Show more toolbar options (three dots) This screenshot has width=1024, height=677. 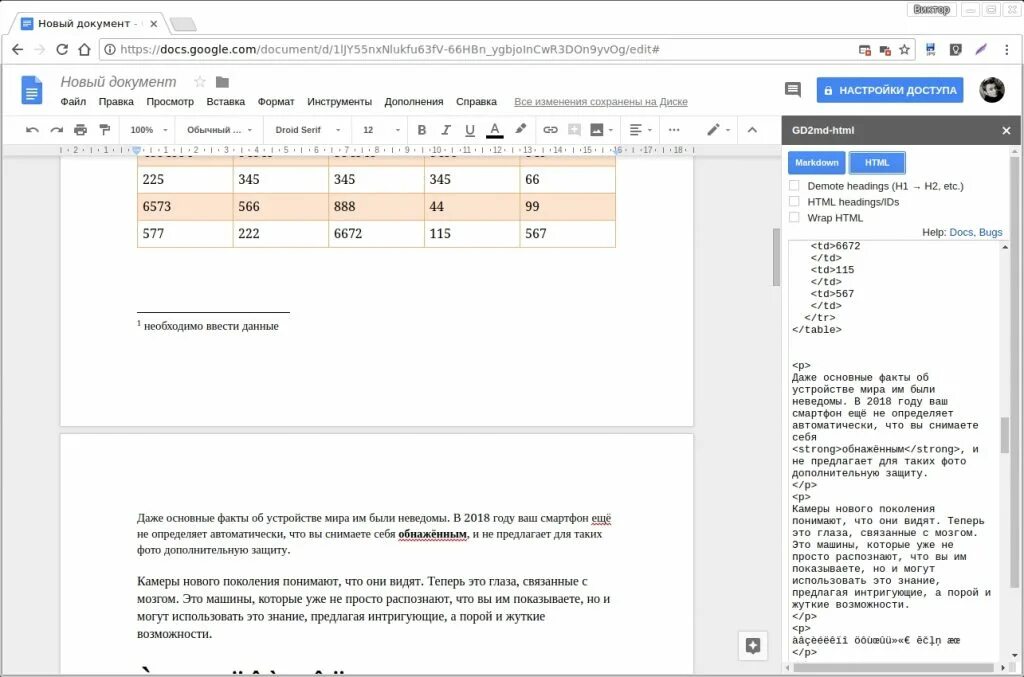click(x=674, y=130)
